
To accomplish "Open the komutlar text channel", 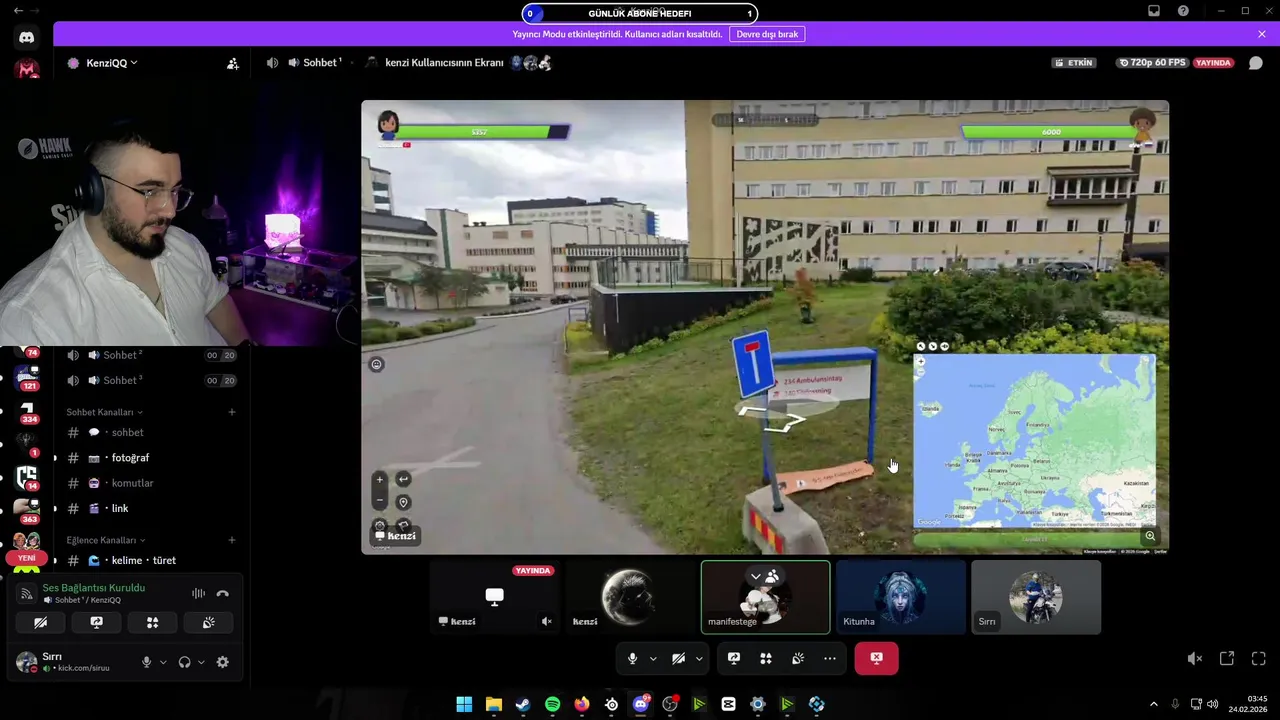I will coord(151,483).
